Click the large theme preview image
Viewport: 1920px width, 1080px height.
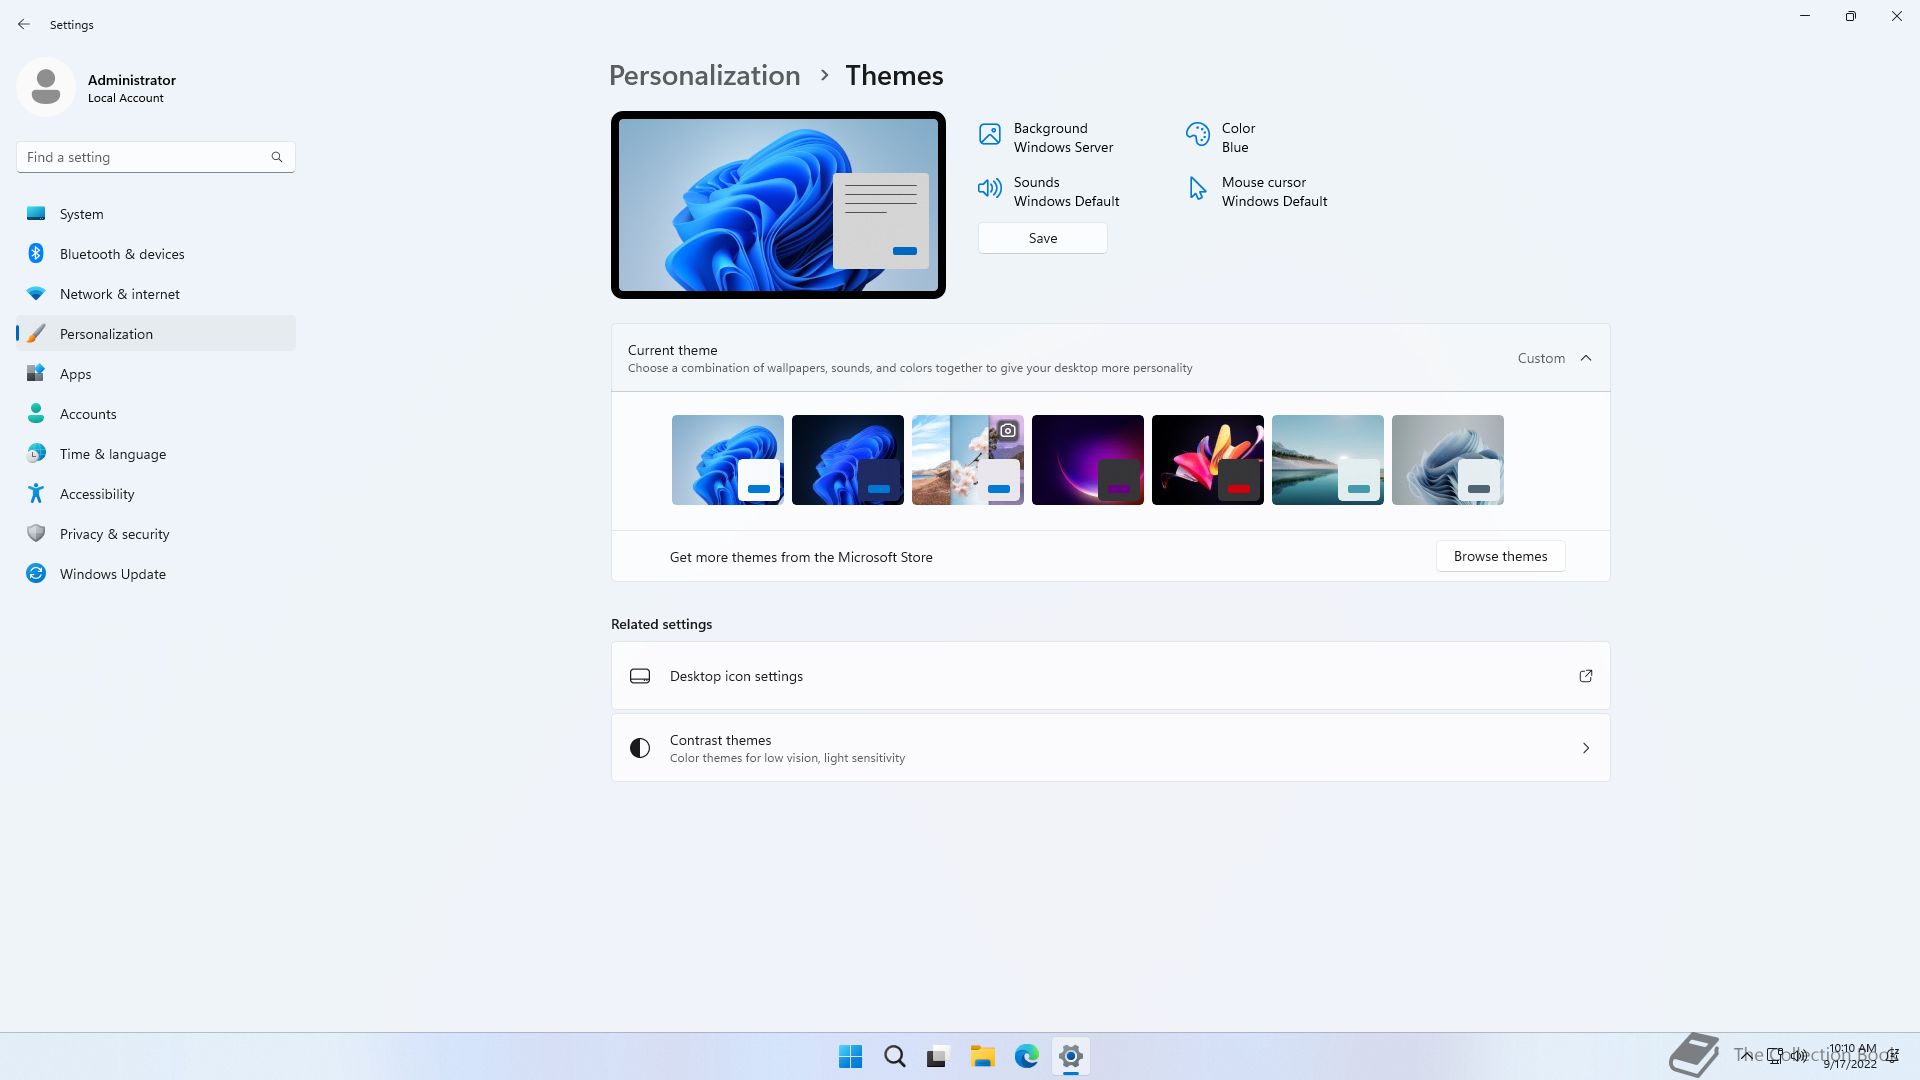tap(778, 205)
